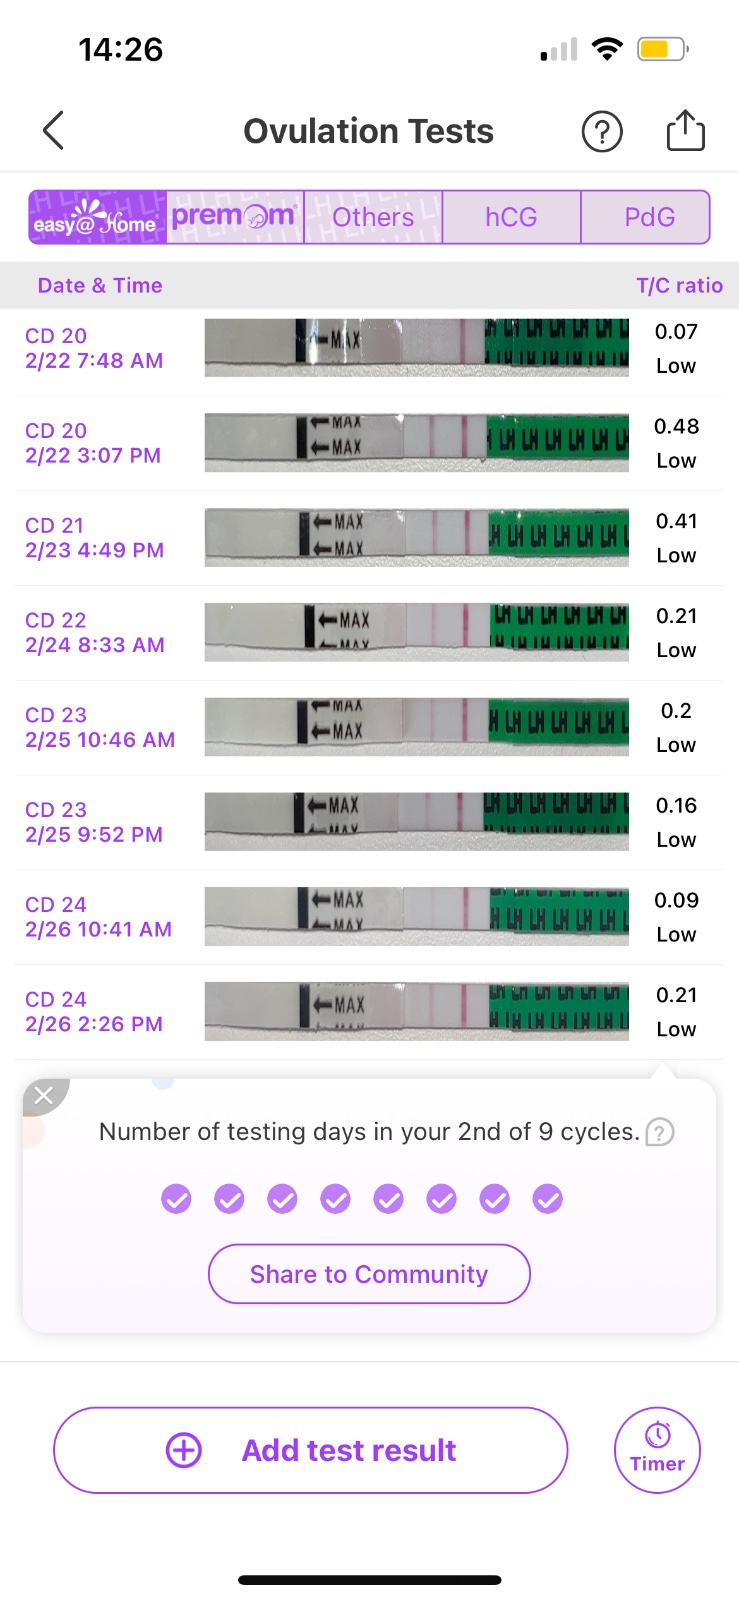Switch to the Others tab
The image size is (739, 1600).
(x=373, y=217)
